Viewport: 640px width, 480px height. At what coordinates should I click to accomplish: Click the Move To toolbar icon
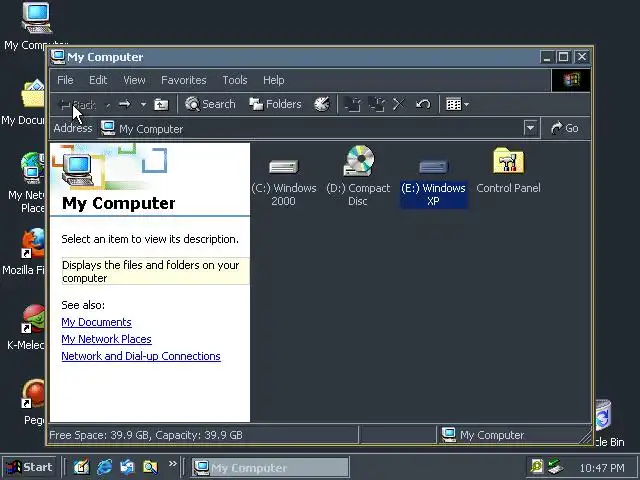point(352,104)
